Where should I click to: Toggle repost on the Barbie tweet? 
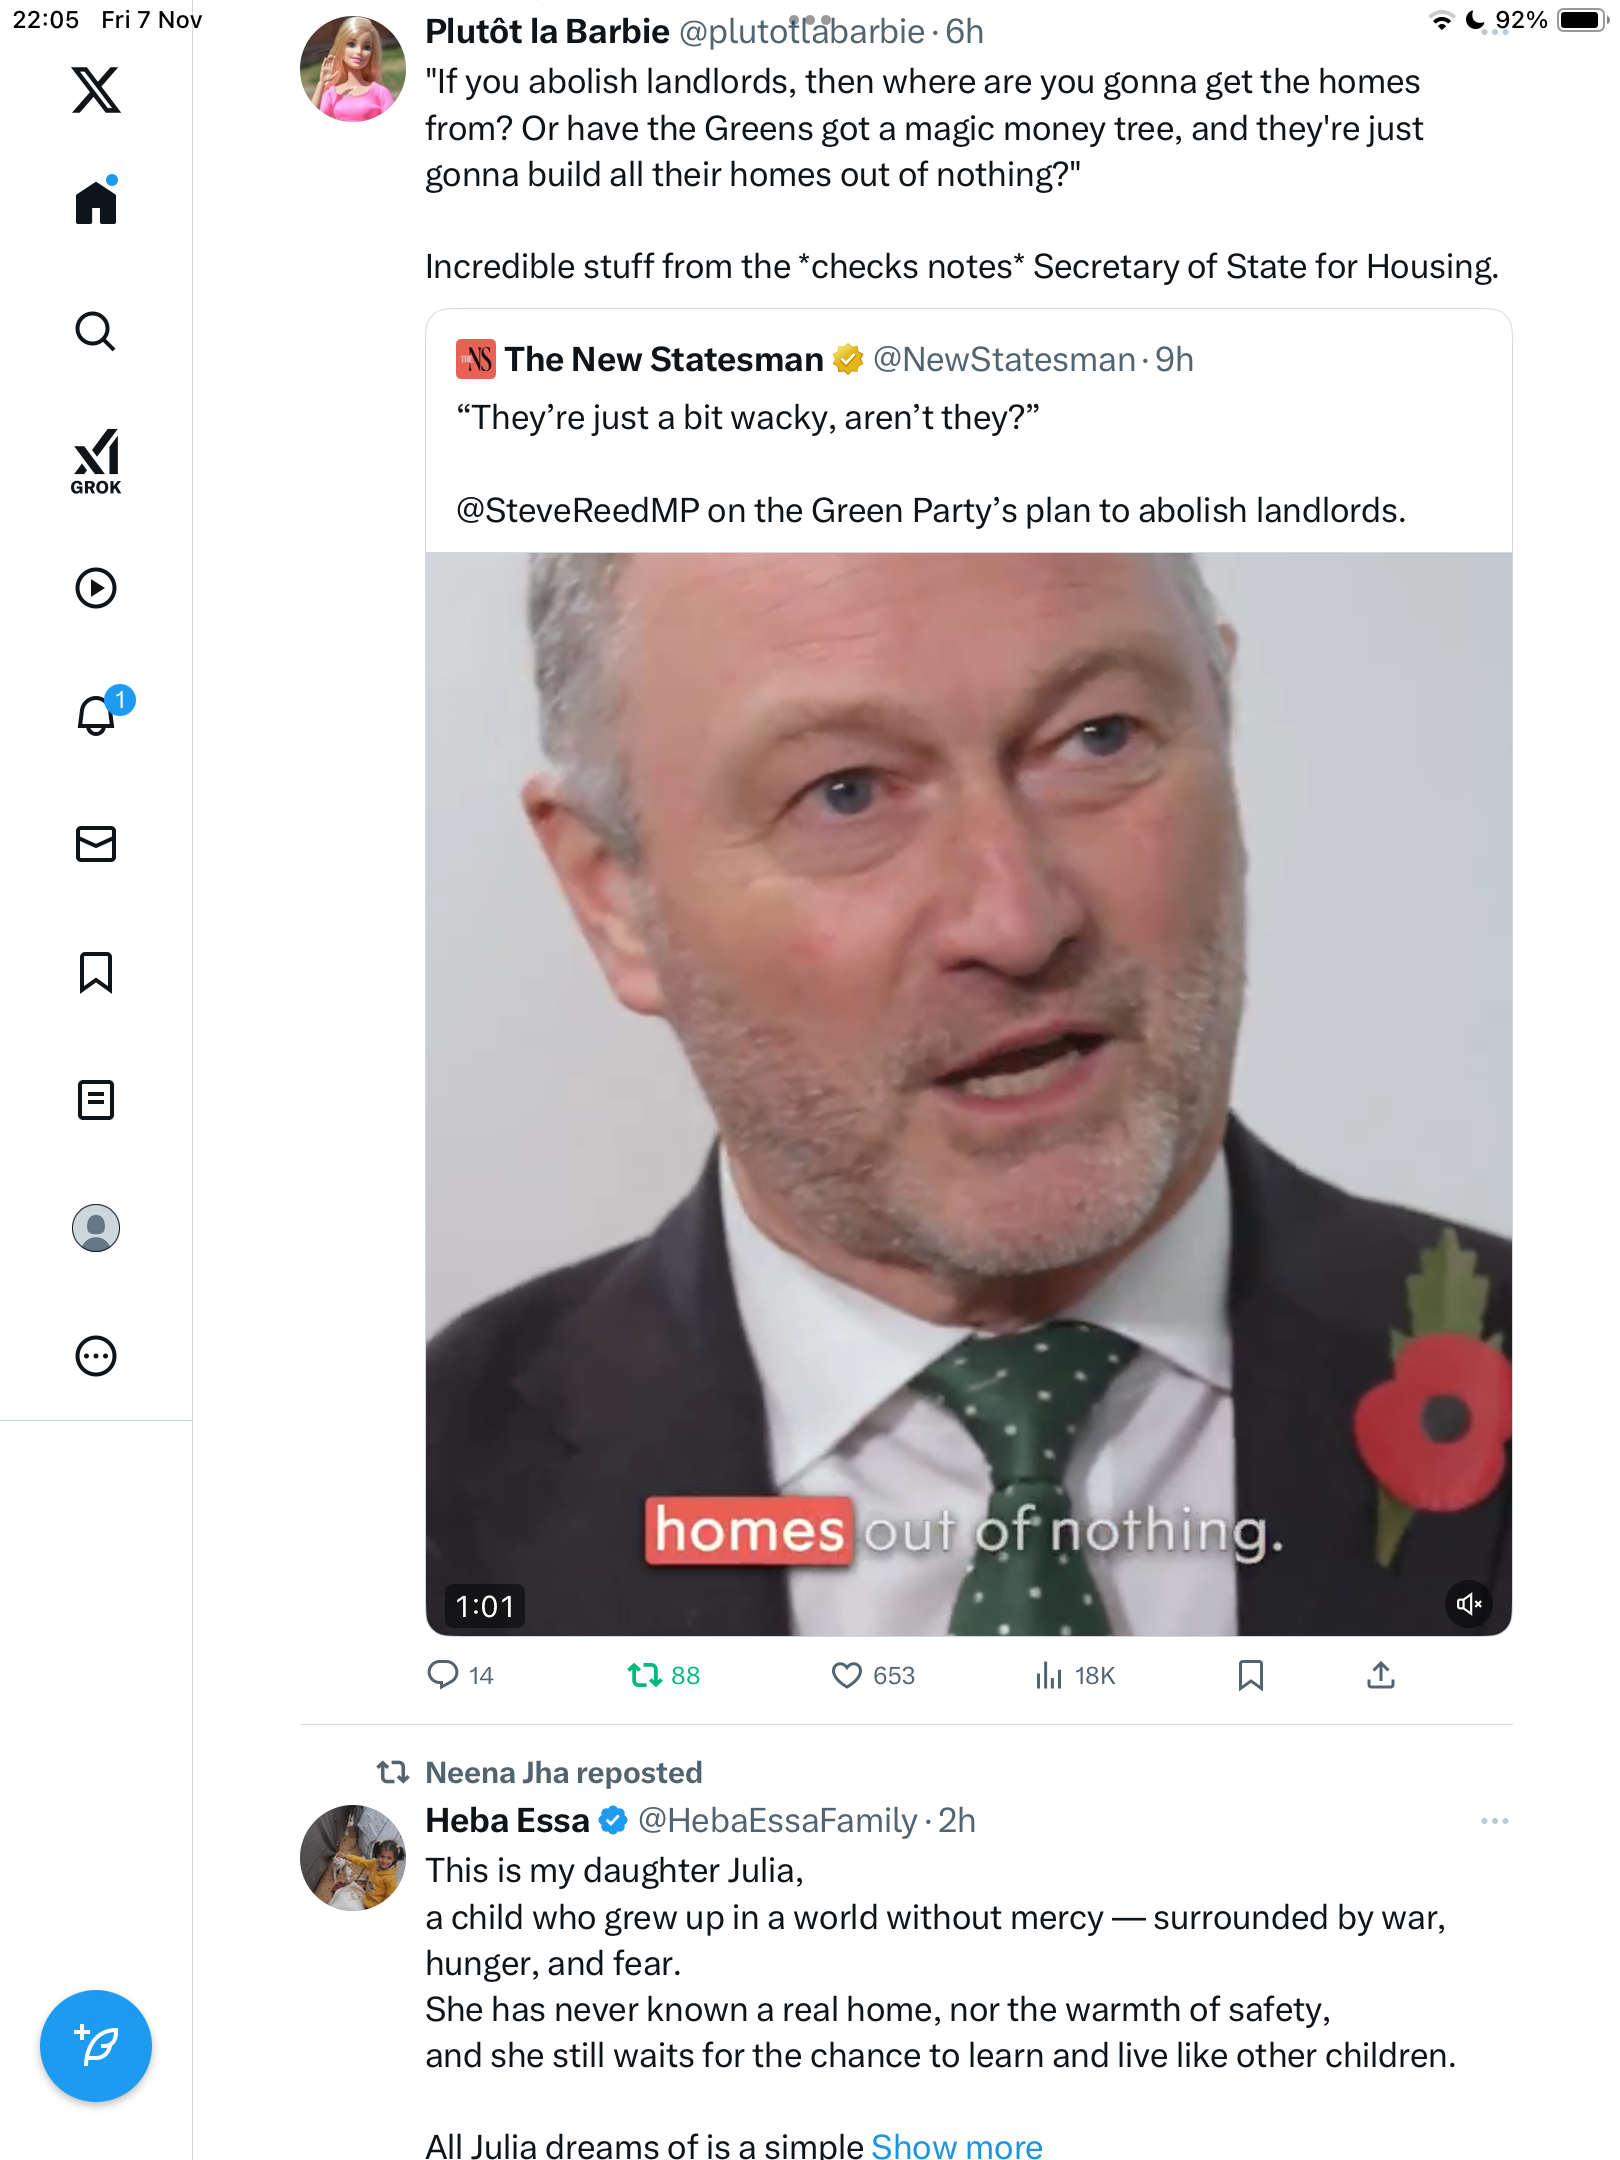click(x=645, y=1675)
